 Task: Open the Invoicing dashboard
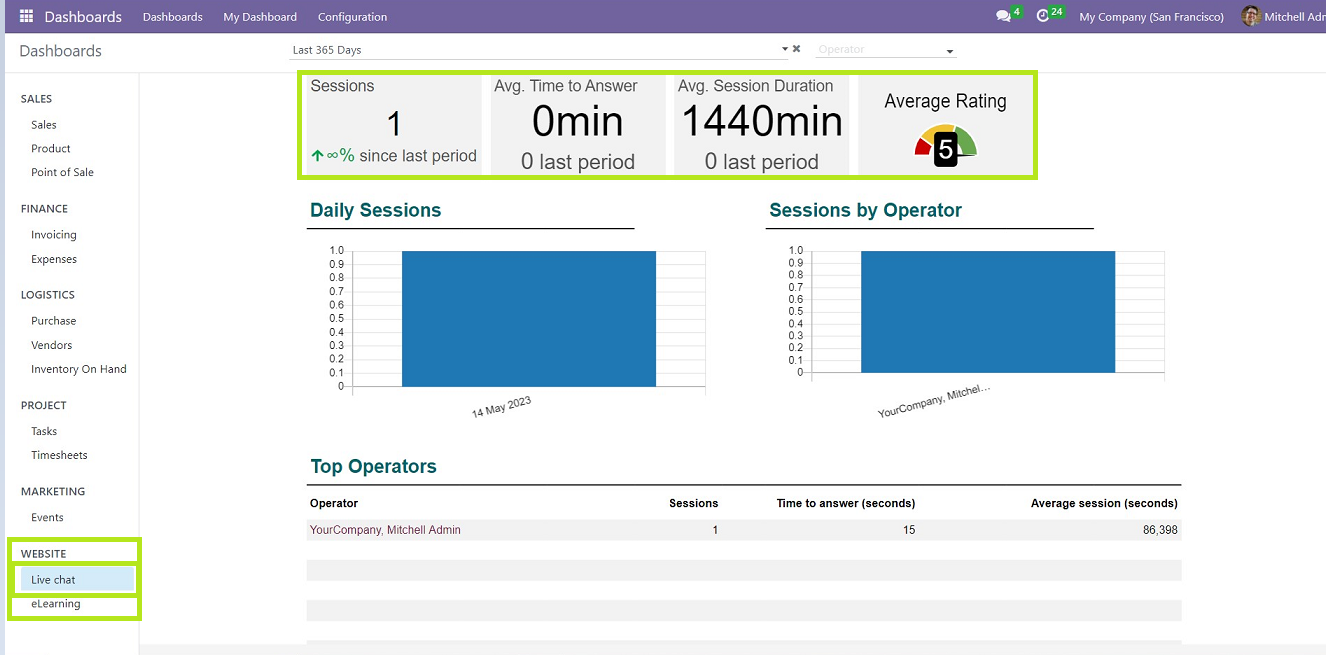point(54,235)
